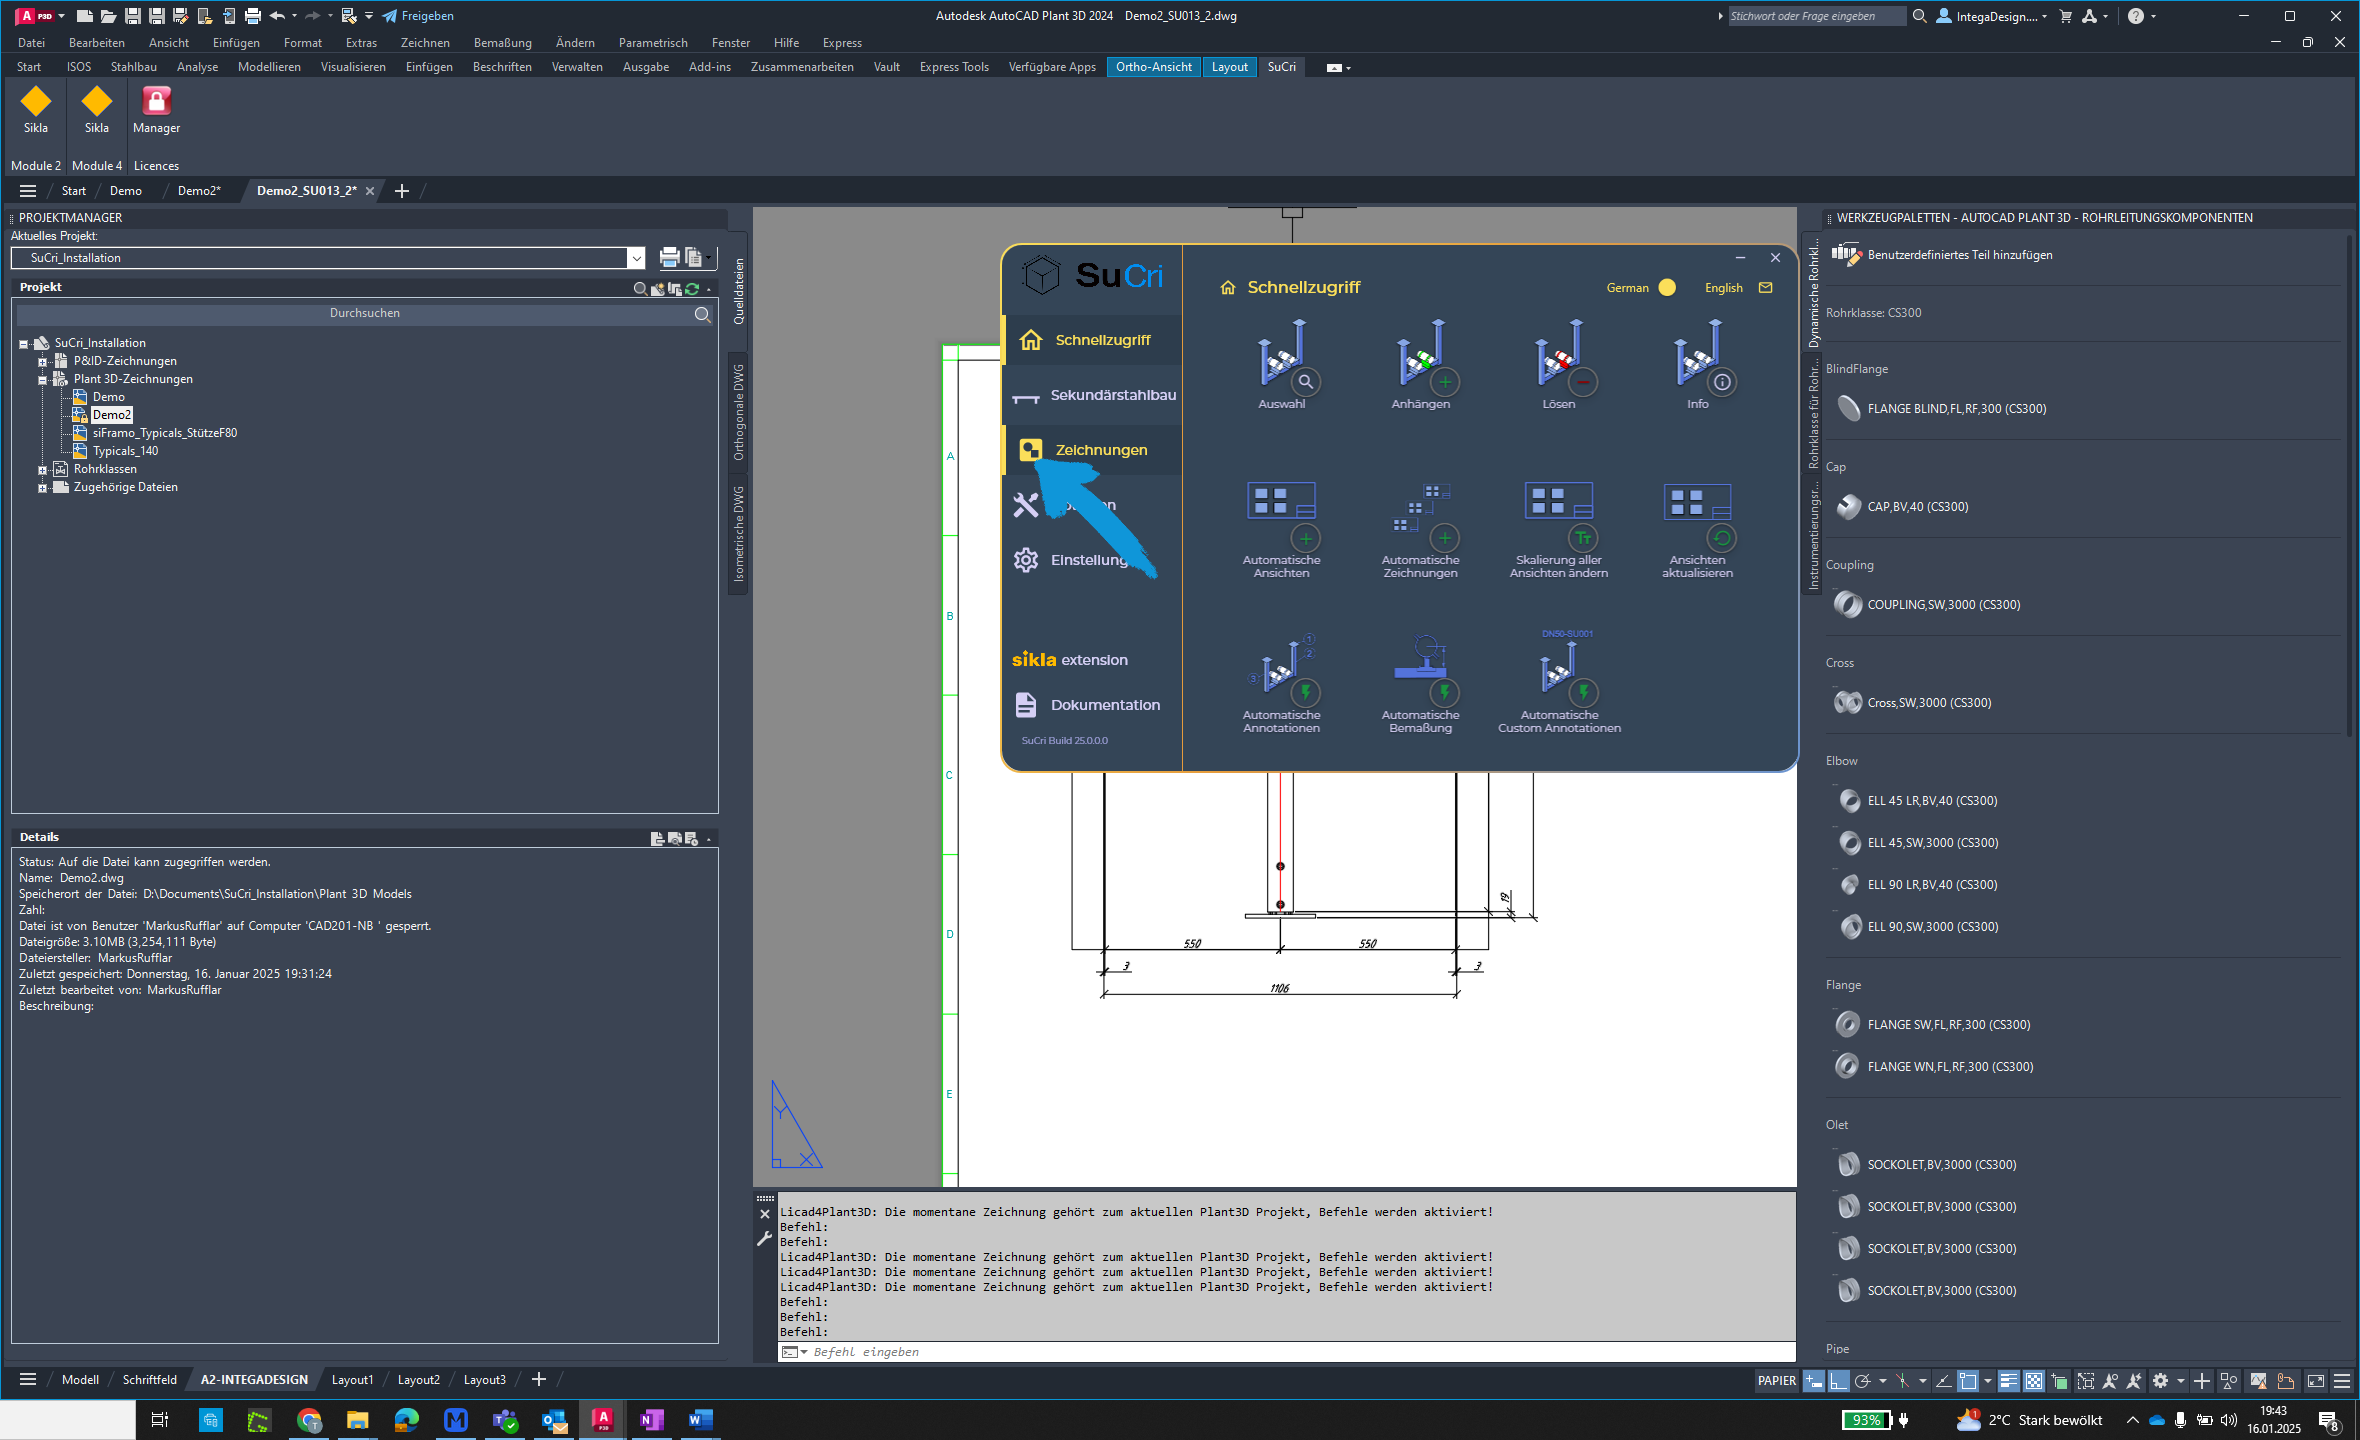Open Microsoft Word from the taskbar
Image resolution: width=2360 pixels, height=1440 pixels.
point(700,1420)
